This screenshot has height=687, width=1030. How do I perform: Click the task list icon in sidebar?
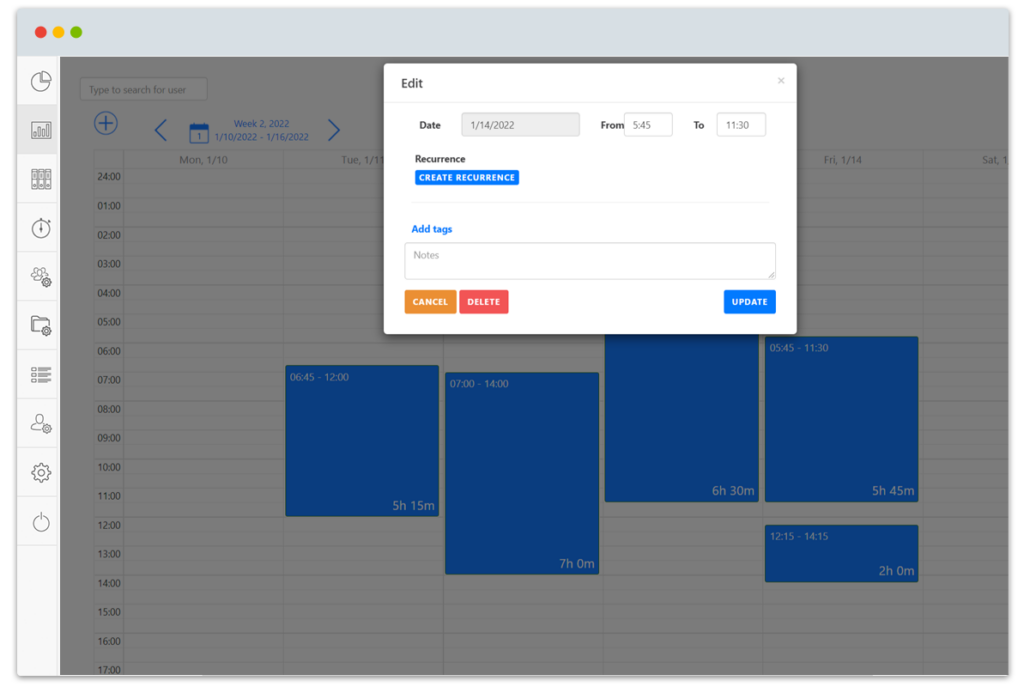[41, 374]
